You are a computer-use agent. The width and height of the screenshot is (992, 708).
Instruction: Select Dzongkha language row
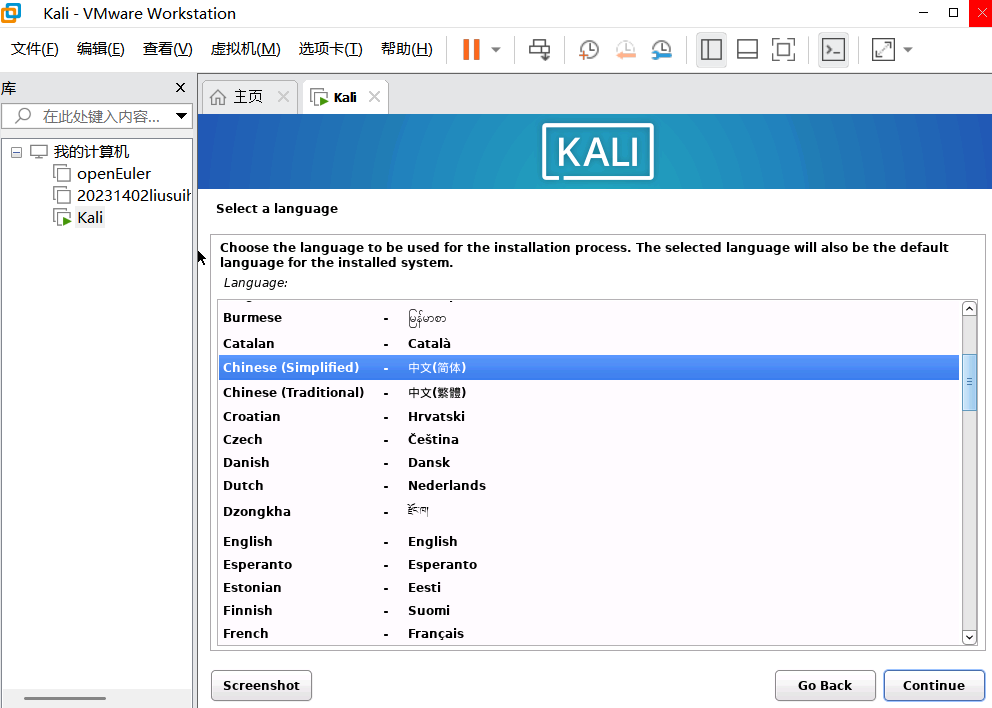click(589, 511)
